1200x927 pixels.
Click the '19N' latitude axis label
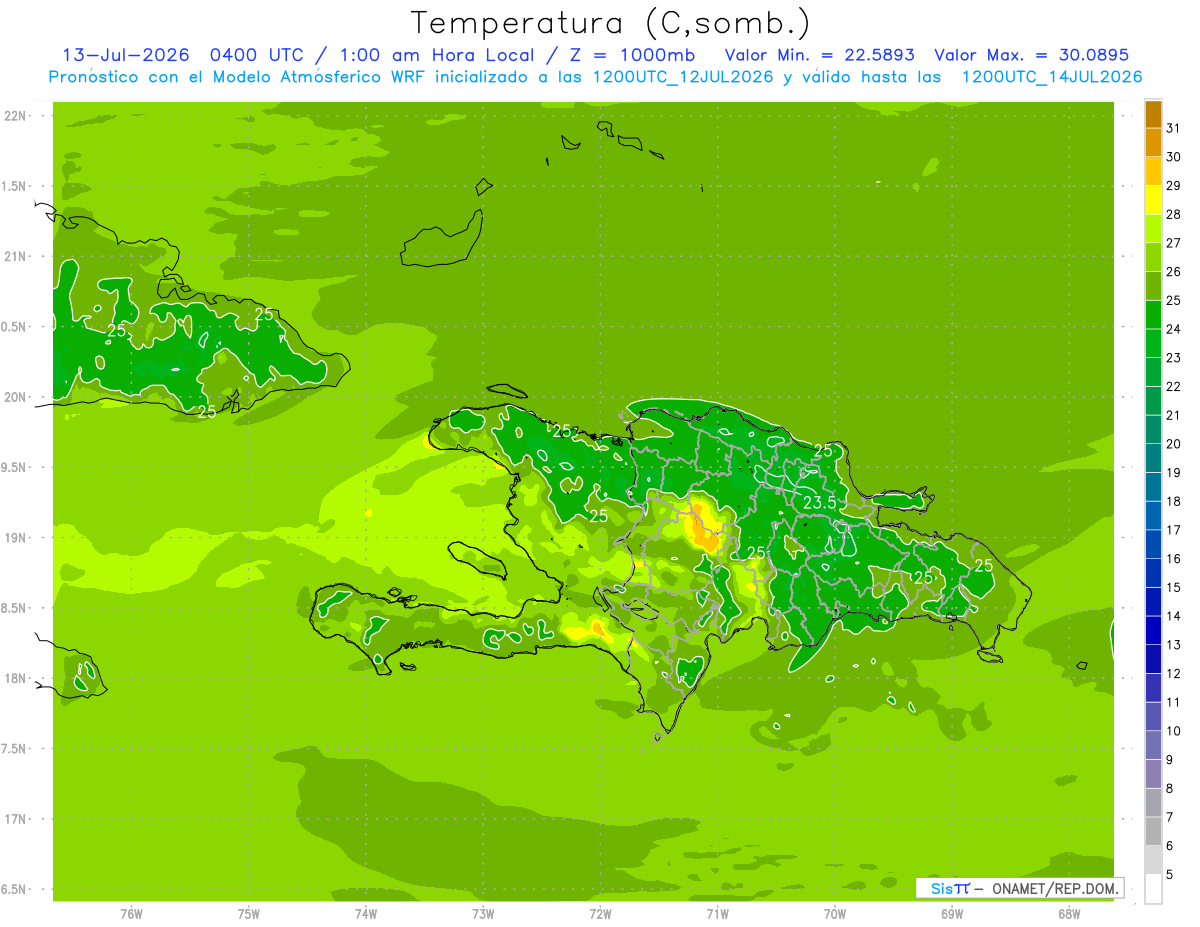[x=17, y=538]
